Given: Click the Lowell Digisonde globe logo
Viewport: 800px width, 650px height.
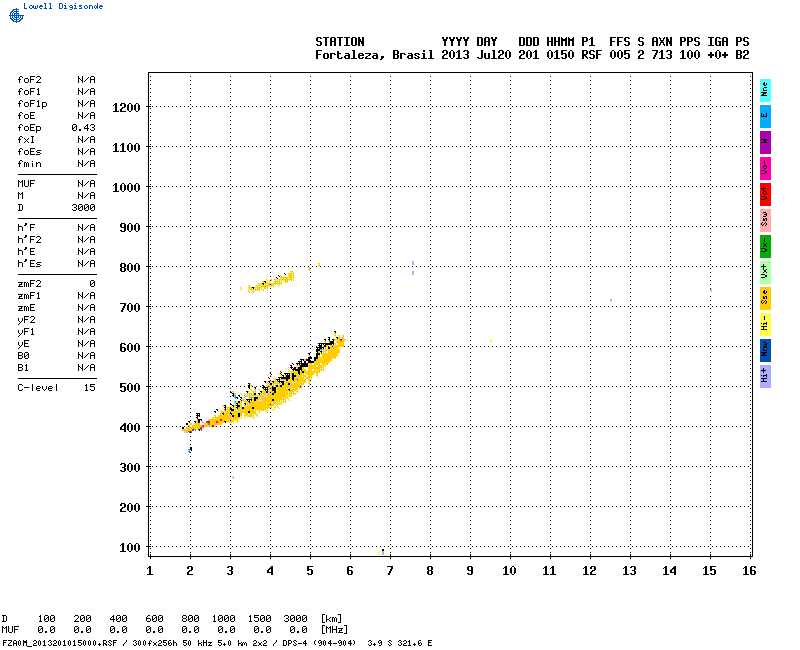Looking at the screenshot, I should coord(16,15).
